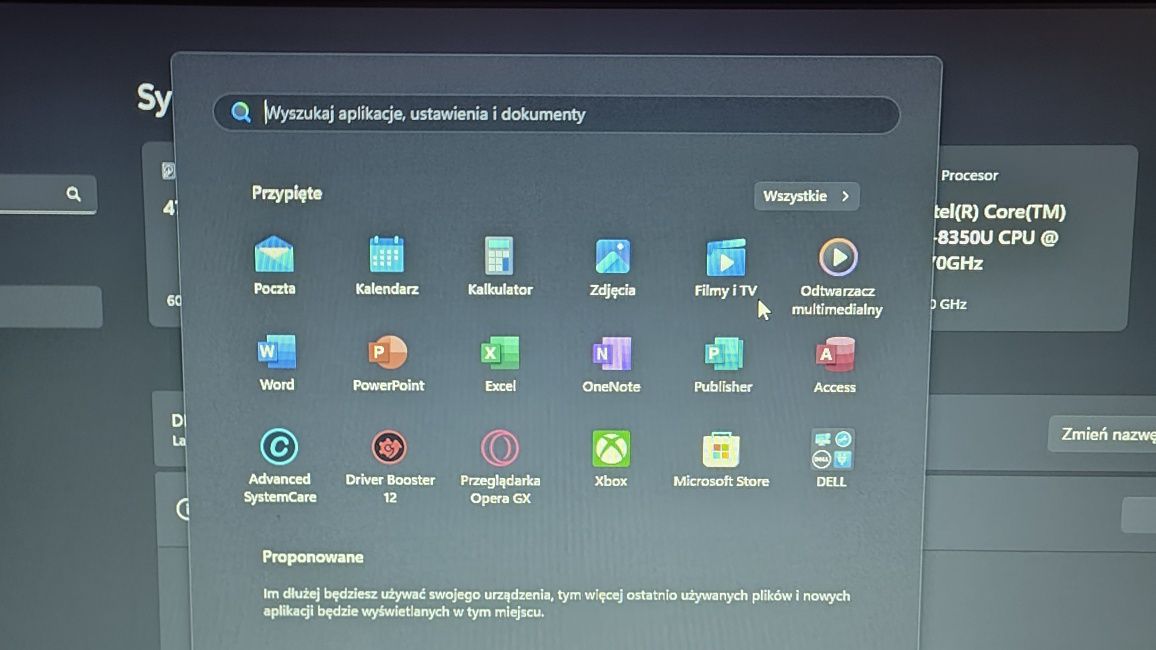
Task: Launch Advanced SystemCare
Action: click(x=279, y=465)
